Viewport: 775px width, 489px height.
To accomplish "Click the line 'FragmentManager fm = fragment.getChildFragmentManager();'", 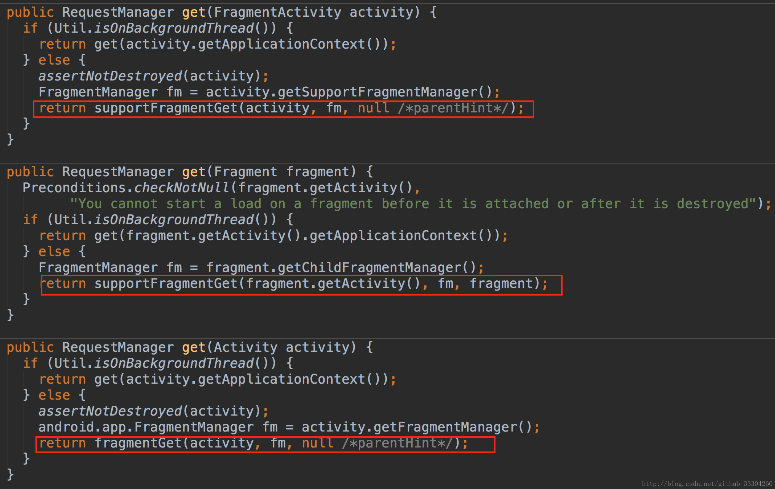I will click(261, 267).
